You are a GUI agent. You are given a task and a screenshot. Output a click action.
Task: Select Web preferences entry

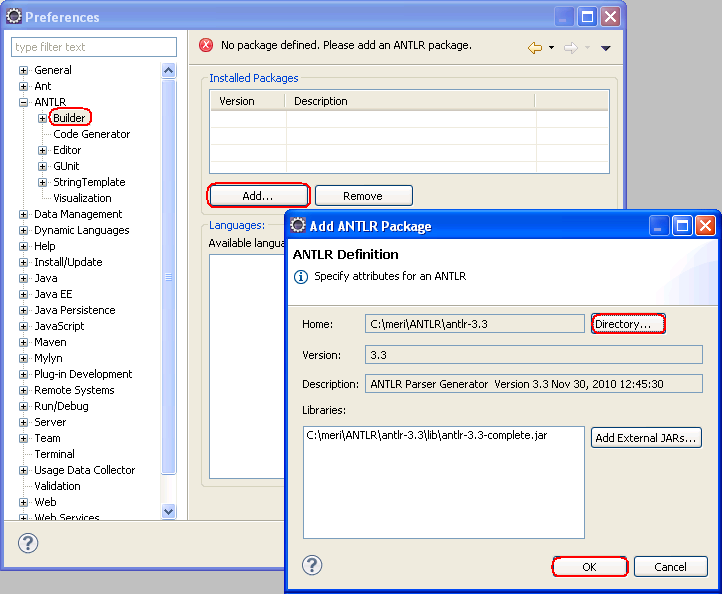pyautogui.click(x=45, y=502)
